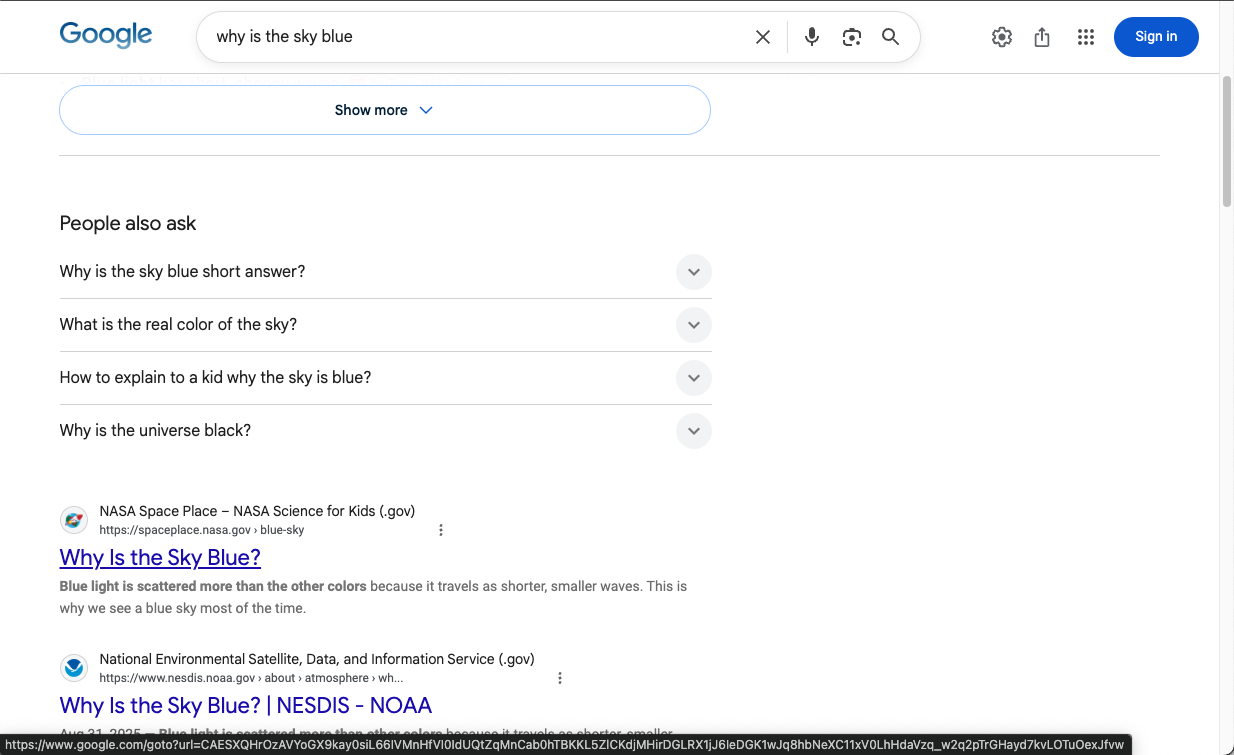Click NASA snippet "Blue light is scattered more"

(x=213, y=586)
